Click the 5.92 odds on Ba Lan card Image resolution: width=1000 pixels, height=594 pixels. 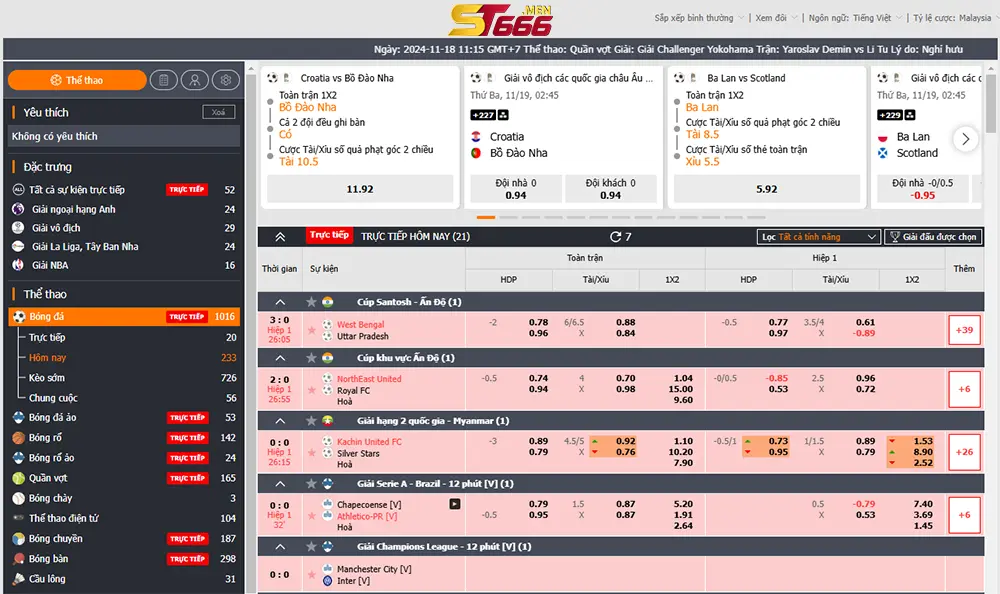767,189
